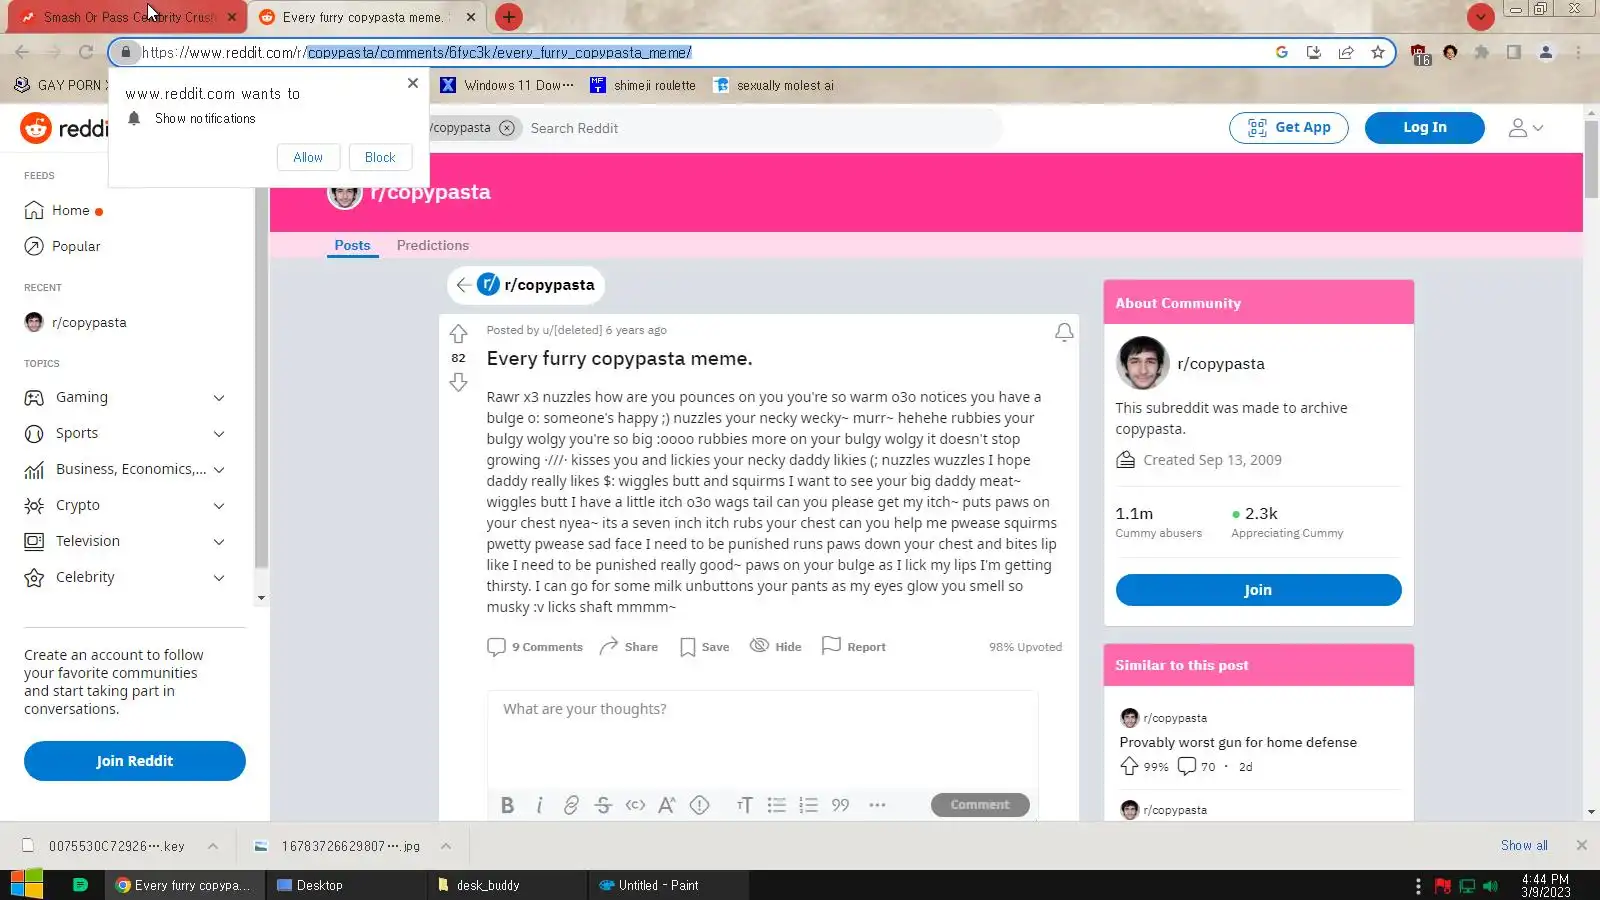The height and width of the screenshot is (900, 1600).
Task: Join the r/copypasta community
Action: 1258,590
